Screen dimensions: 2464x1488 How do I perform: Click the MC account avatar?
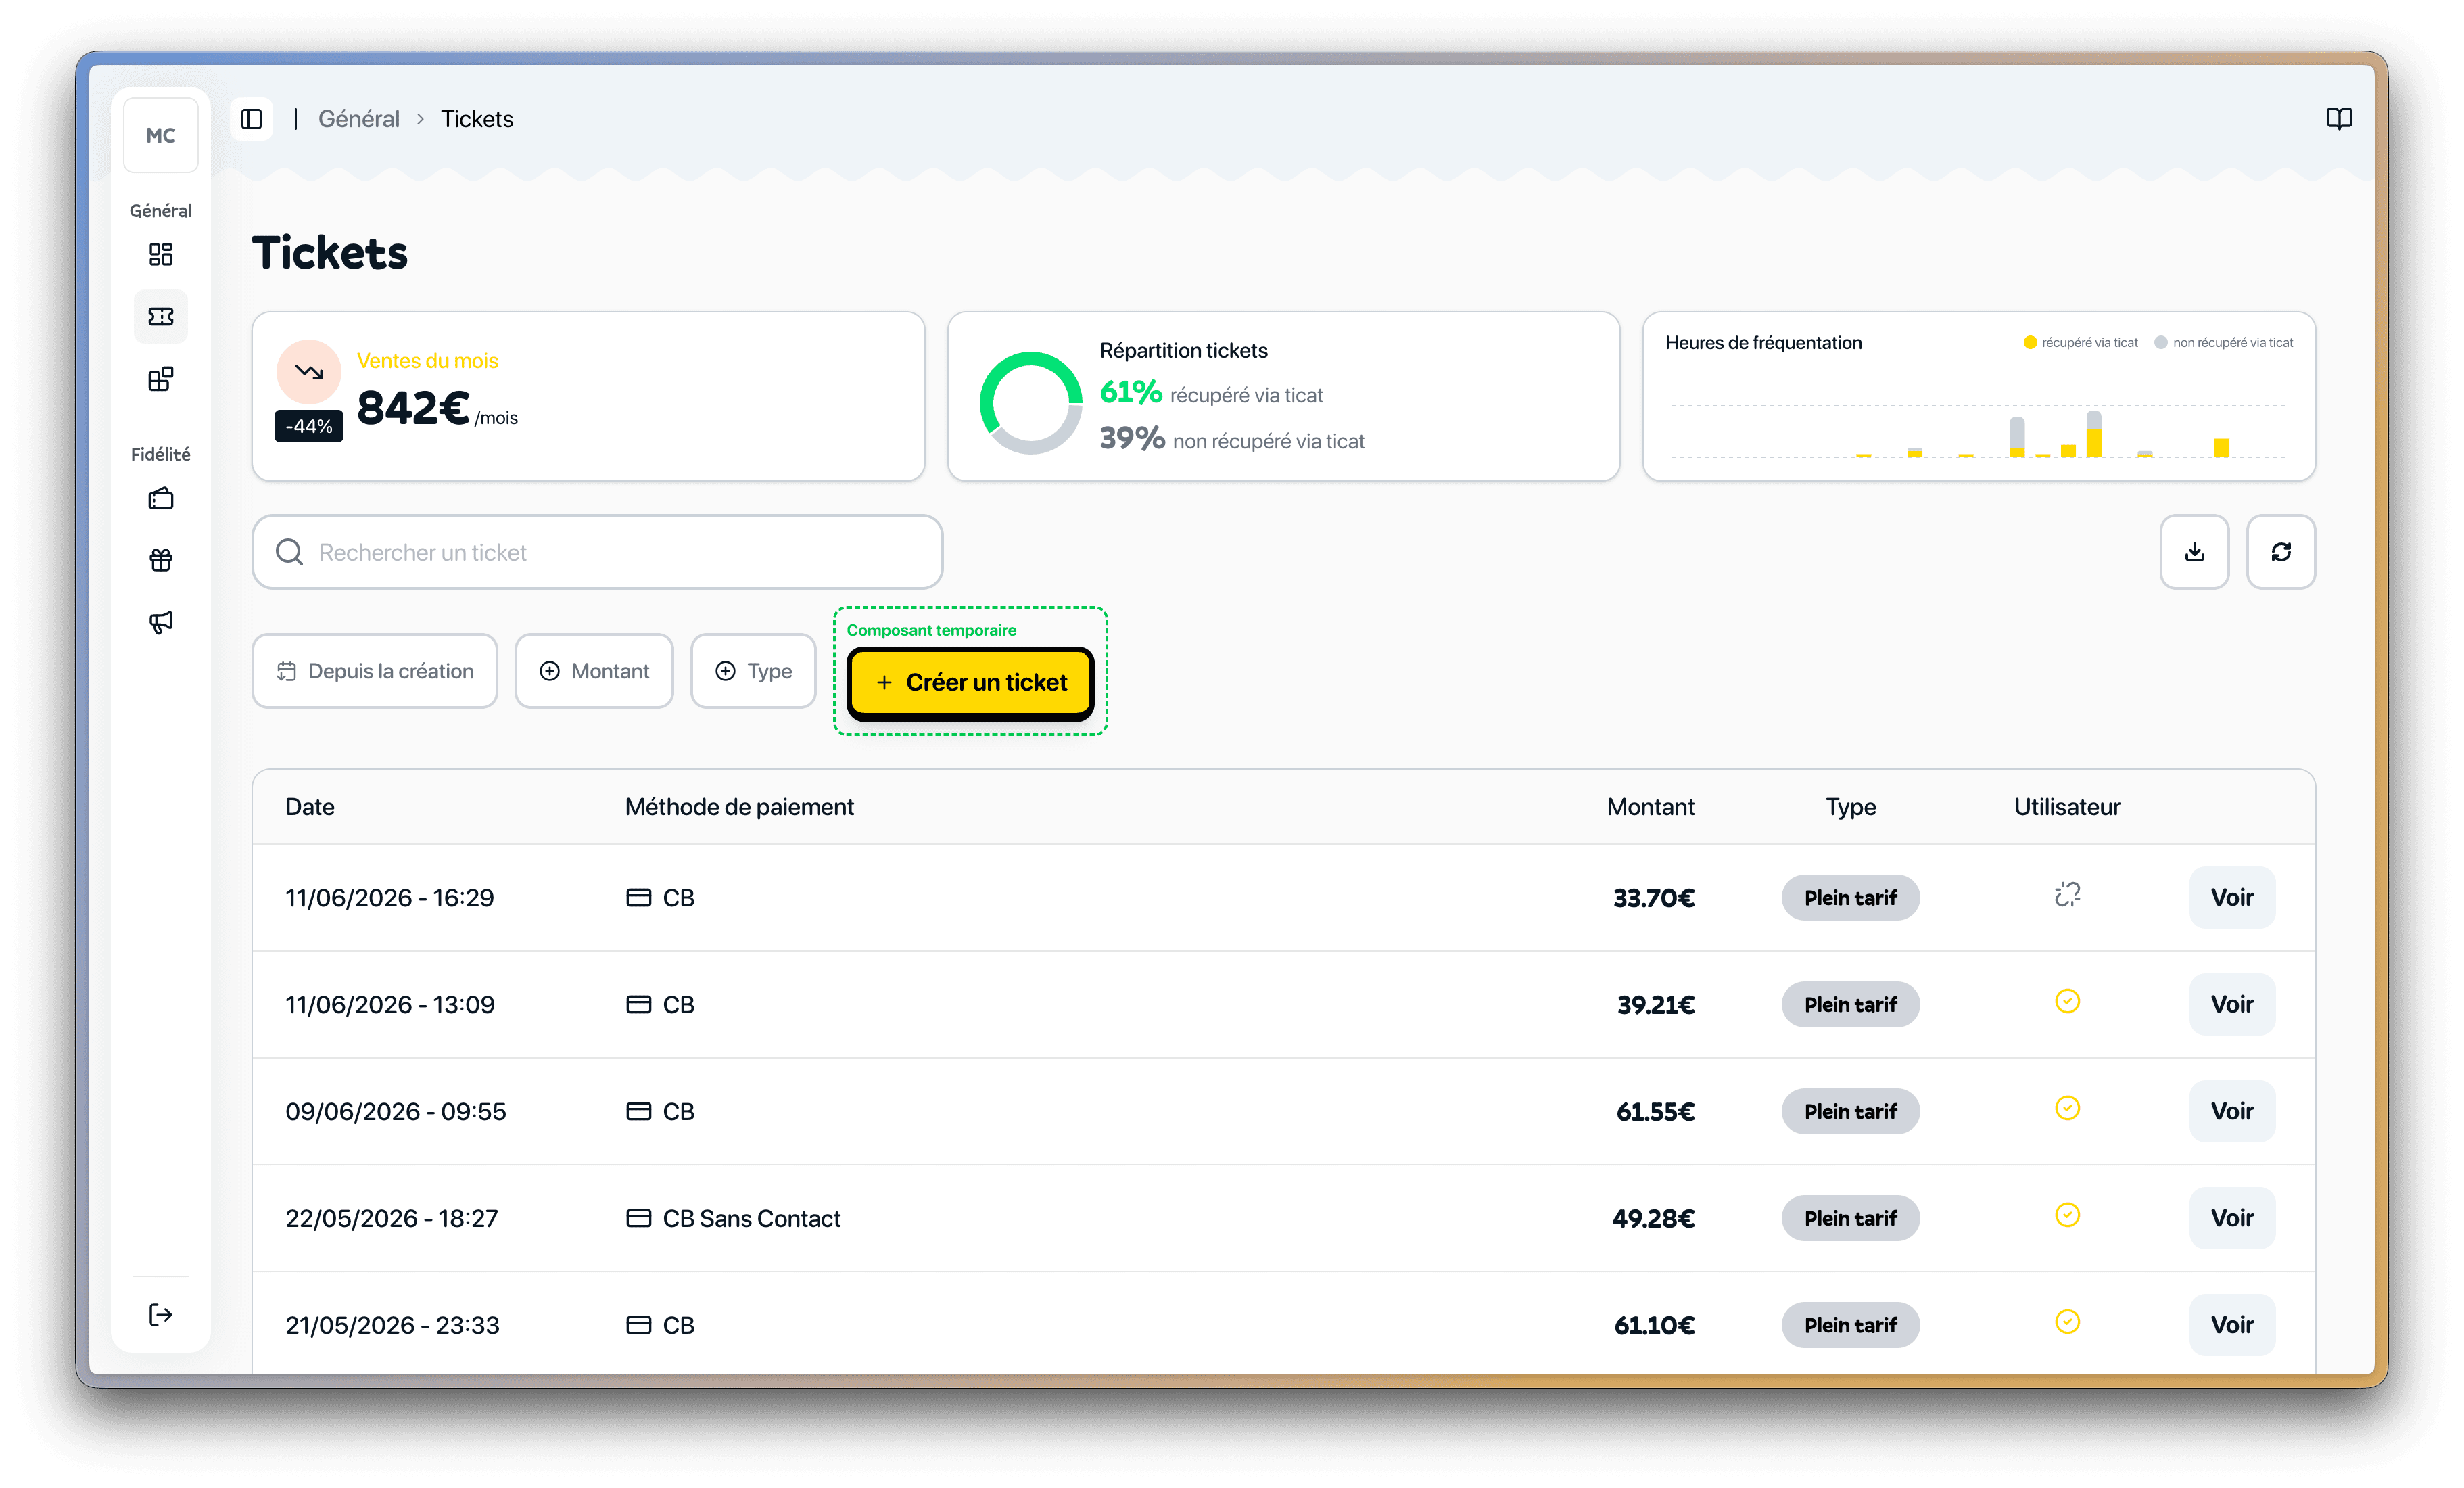point(160,135)
